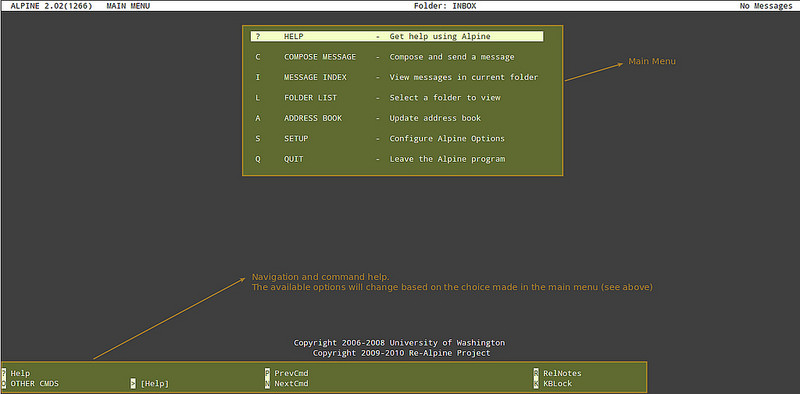Open RelNotes from the command bar
The height and width of the screenshot is (394, 800).
(x=562, y=373)
